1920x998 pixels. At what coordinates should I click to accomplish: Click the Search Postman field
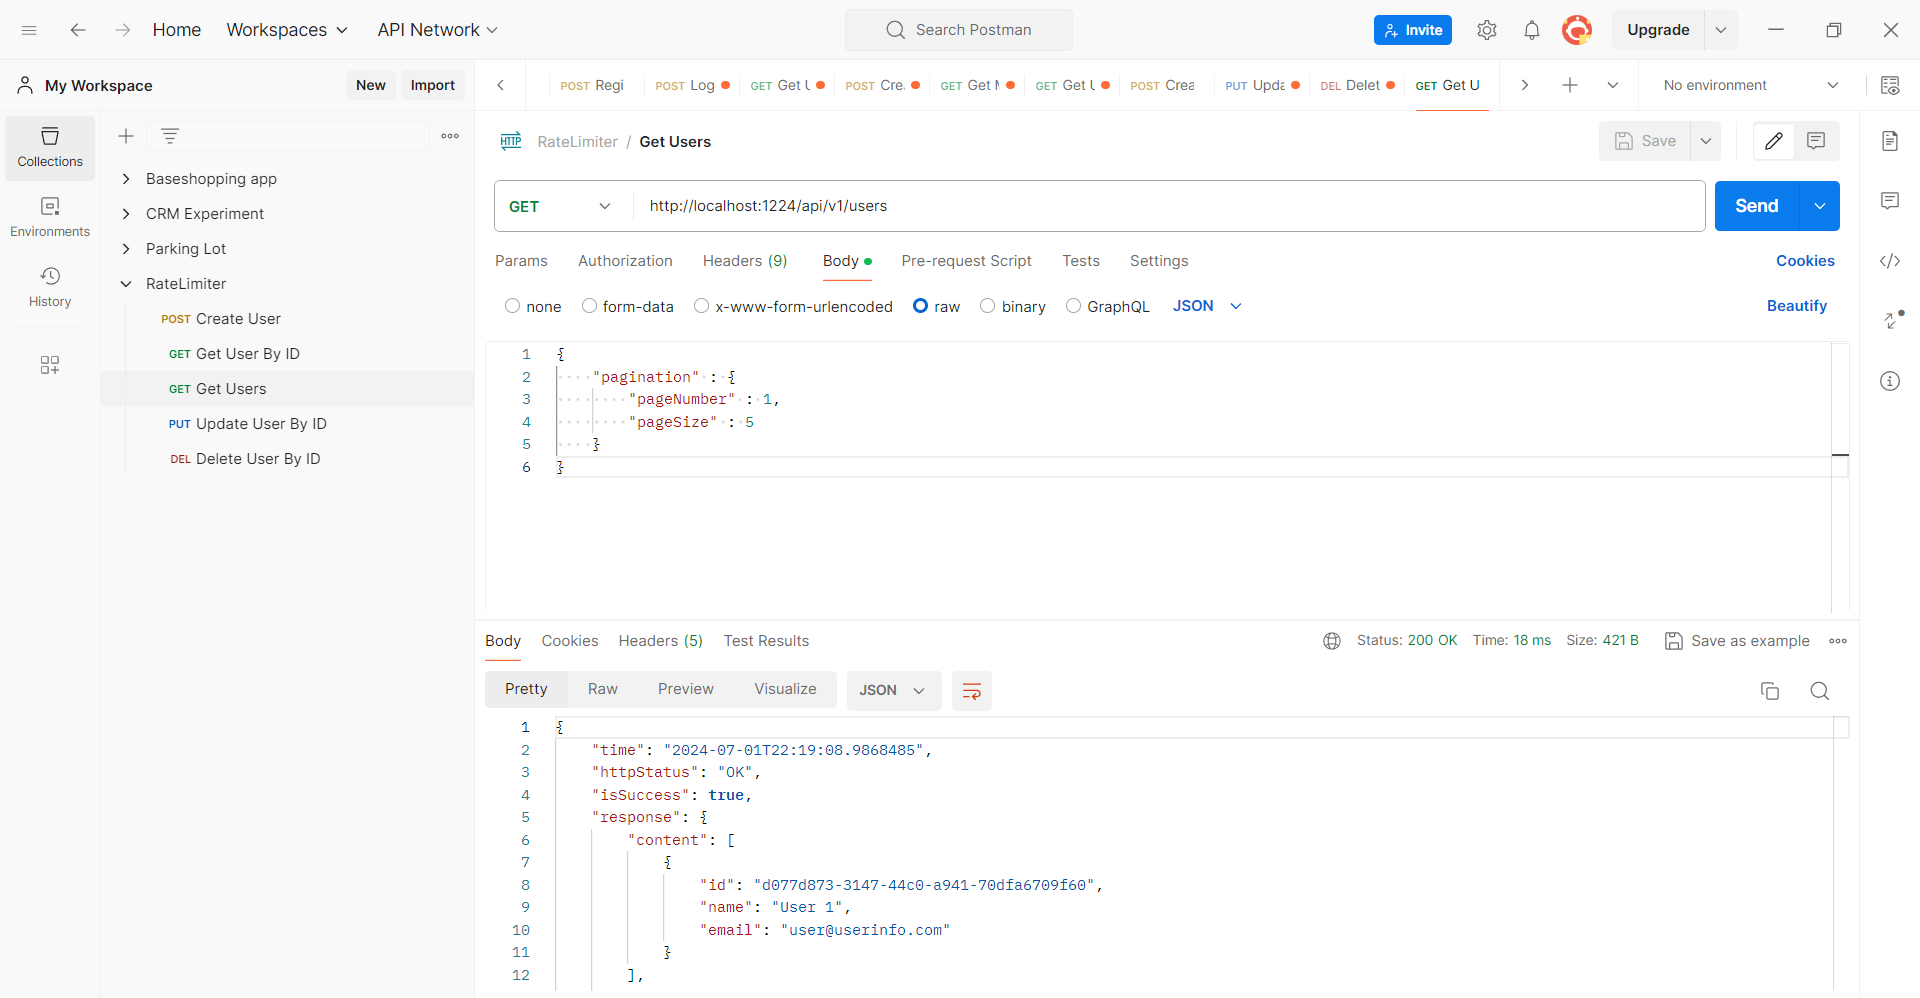point(959,30)
